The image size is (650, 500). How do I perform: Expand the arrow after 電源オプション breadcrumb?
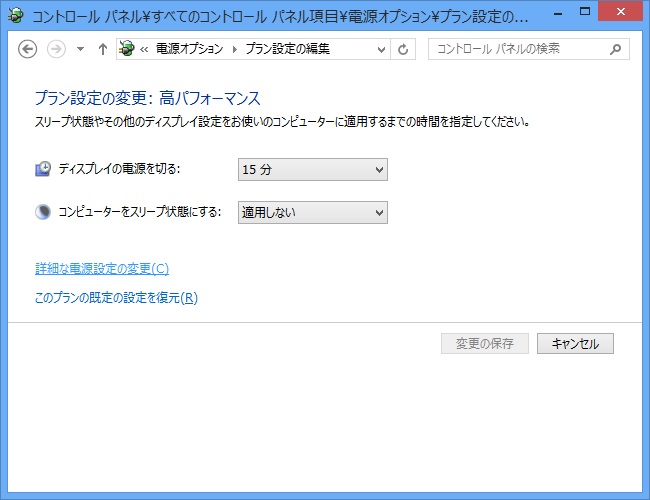coord(235,49)
